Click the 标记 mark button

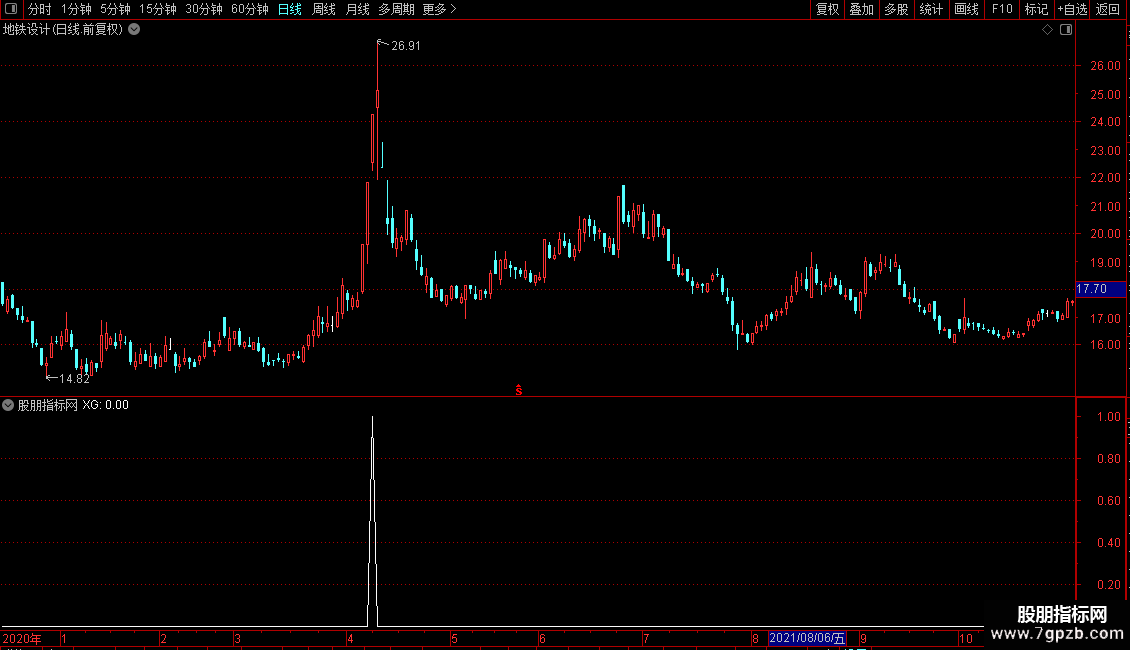1036,9
